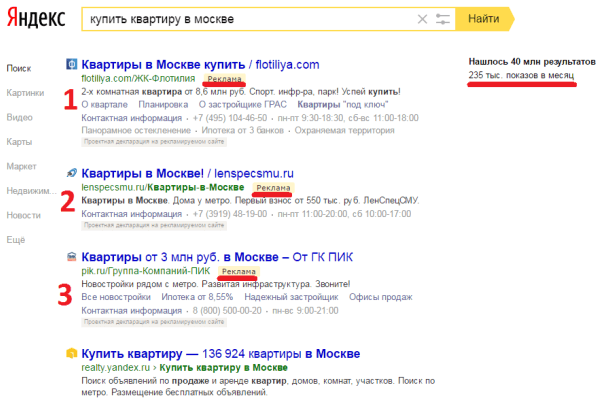Click 235 тыс. показов в месяц text
The width and height of the screenshot is (600, 398).
click(x=522, y=75)
